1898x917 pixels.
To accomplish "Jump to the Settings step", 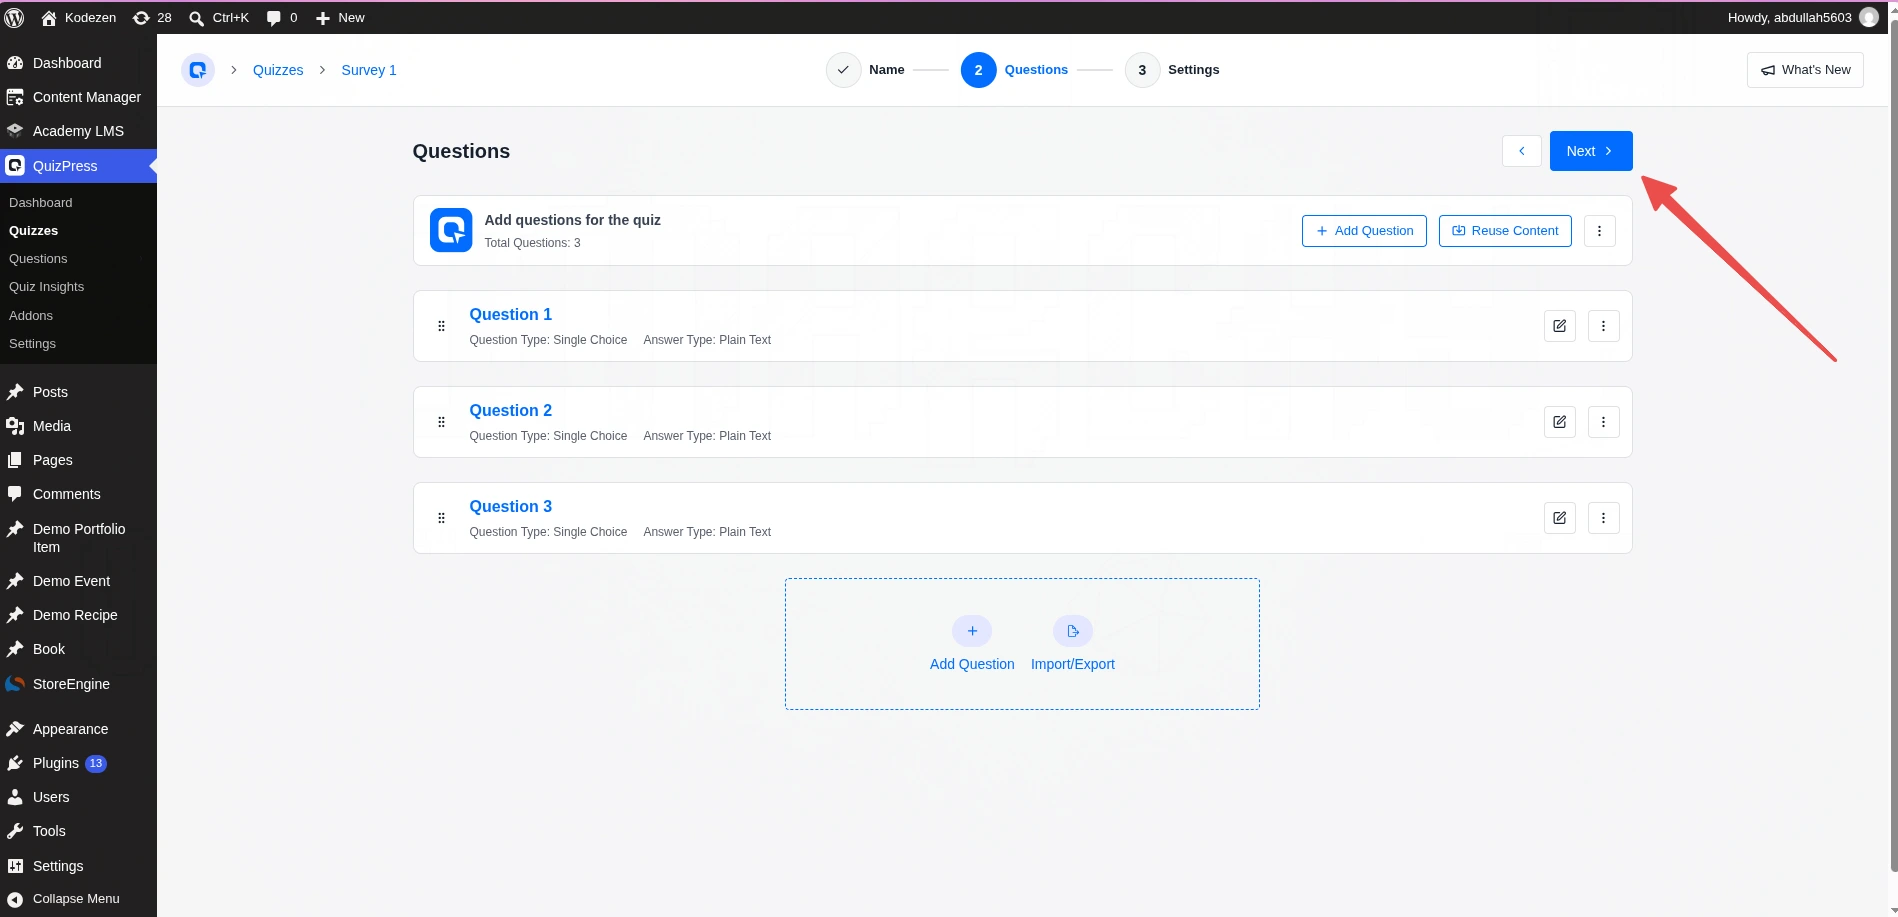I will 1172,70.
